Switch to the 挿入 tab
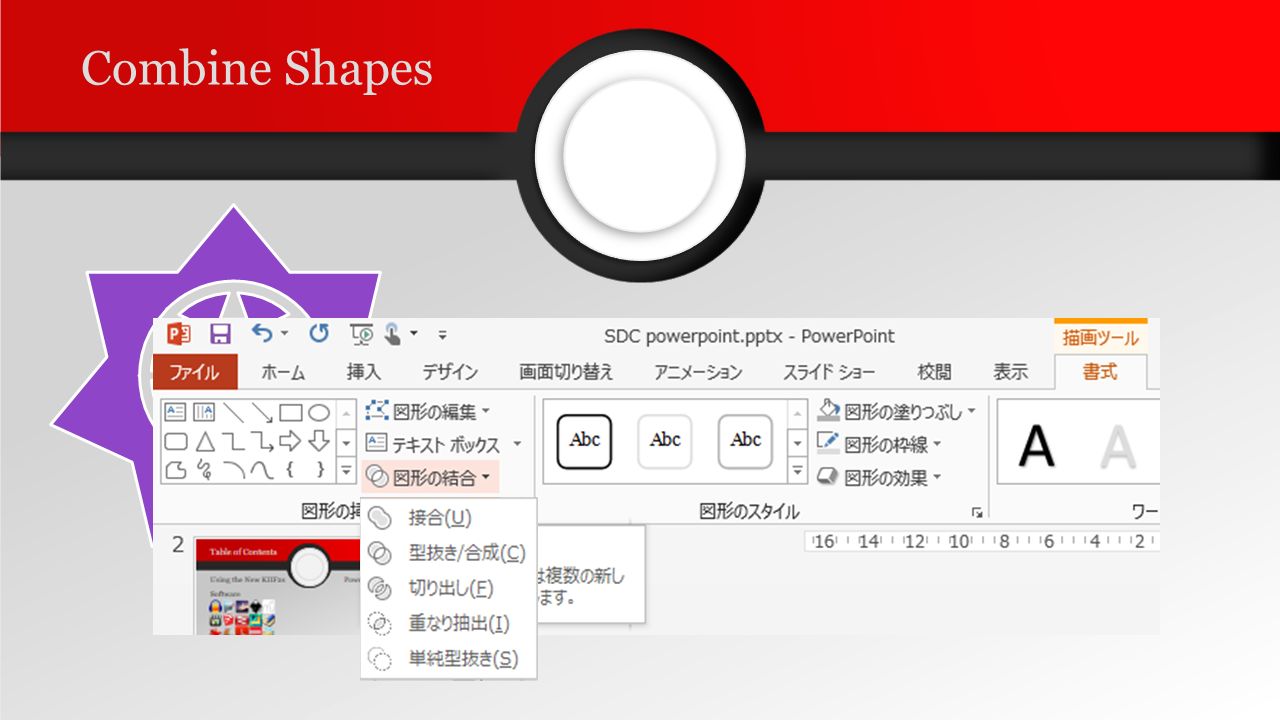The image size is (1280, 720). pyautogui.click(x=363, y=372)
